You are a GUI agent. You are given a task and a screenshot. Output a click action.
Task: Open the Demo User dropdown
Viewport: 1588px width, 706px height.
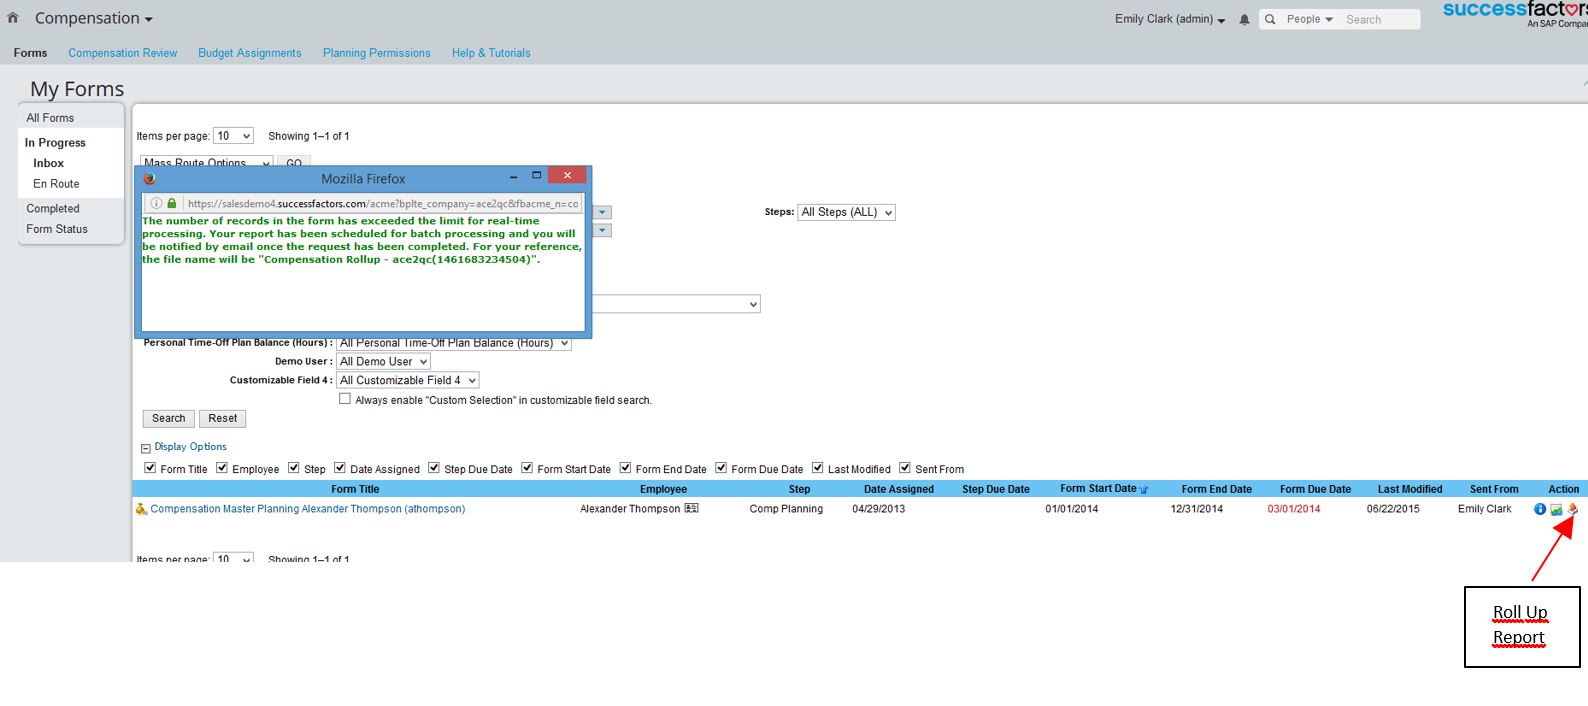383,362
